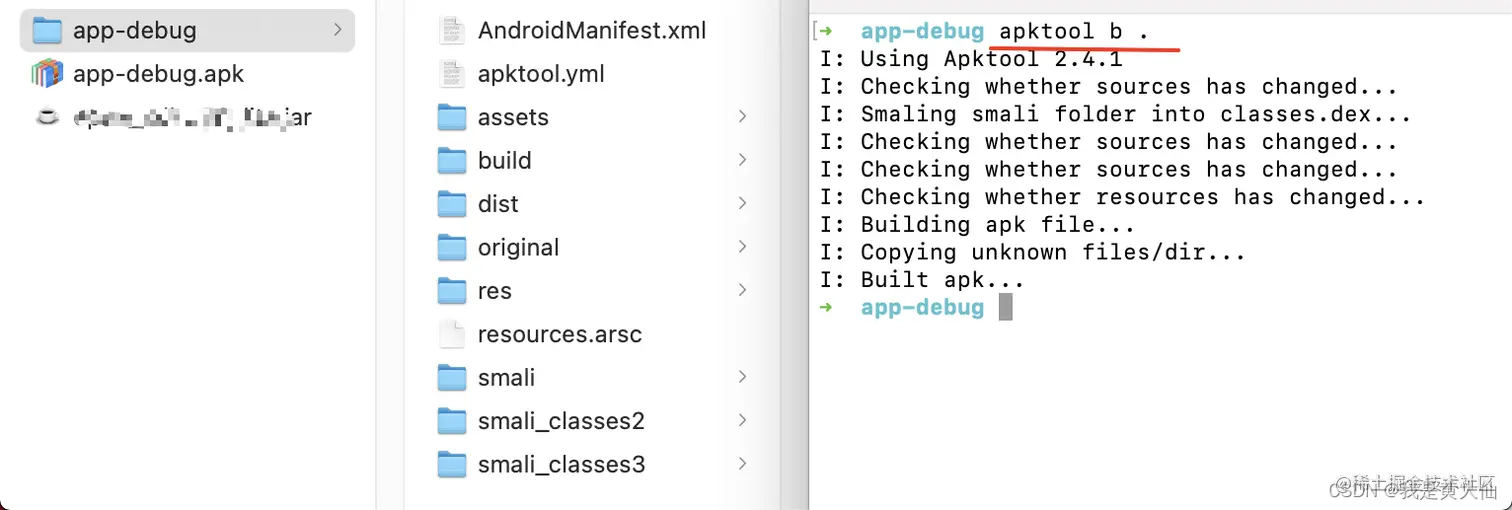Screen dimensions: 1512x510
Task: Select the app-debug folder icon
Action: [x=47, y=30]
